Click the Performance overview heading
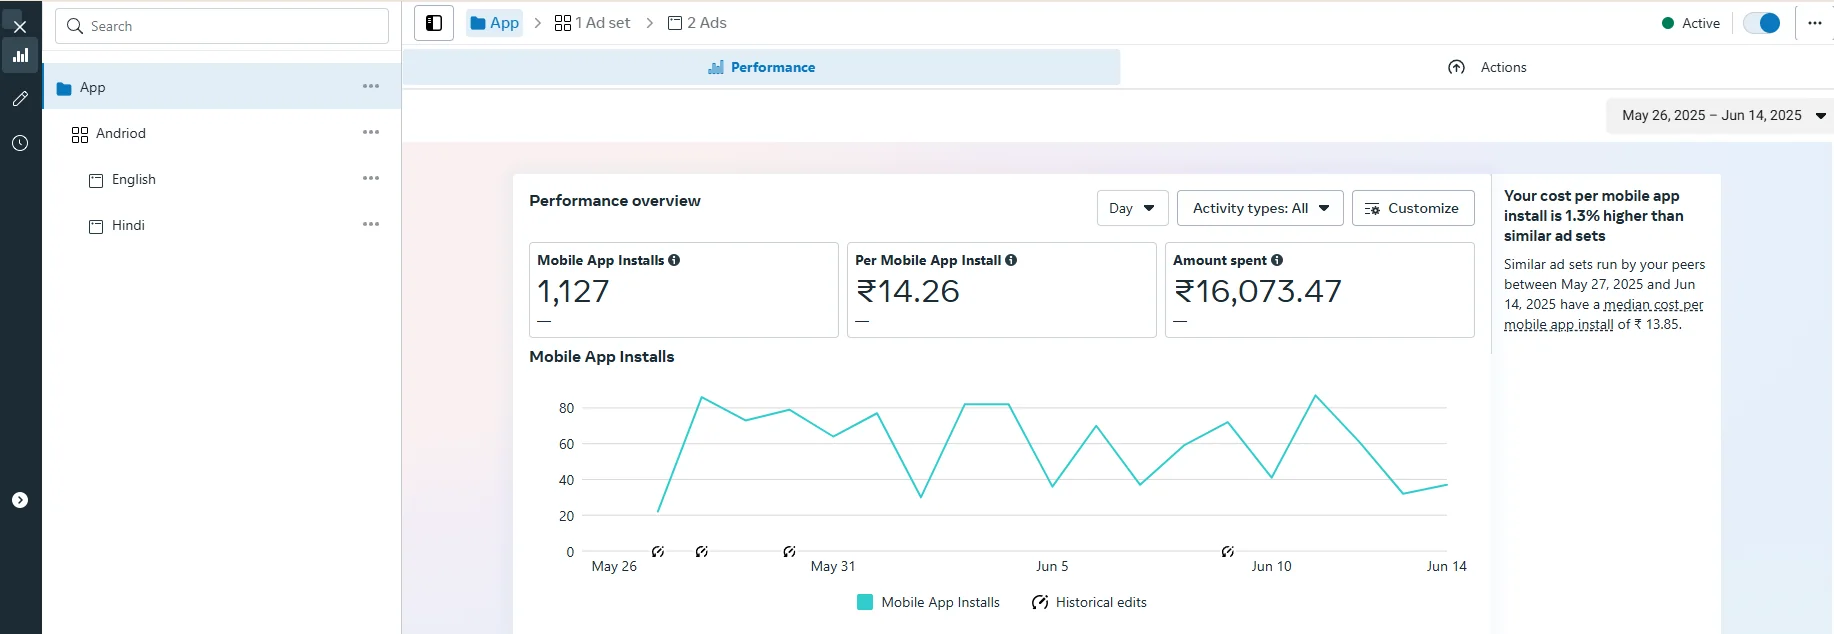Screen dimensions: 1834x634 coord(615,201)
